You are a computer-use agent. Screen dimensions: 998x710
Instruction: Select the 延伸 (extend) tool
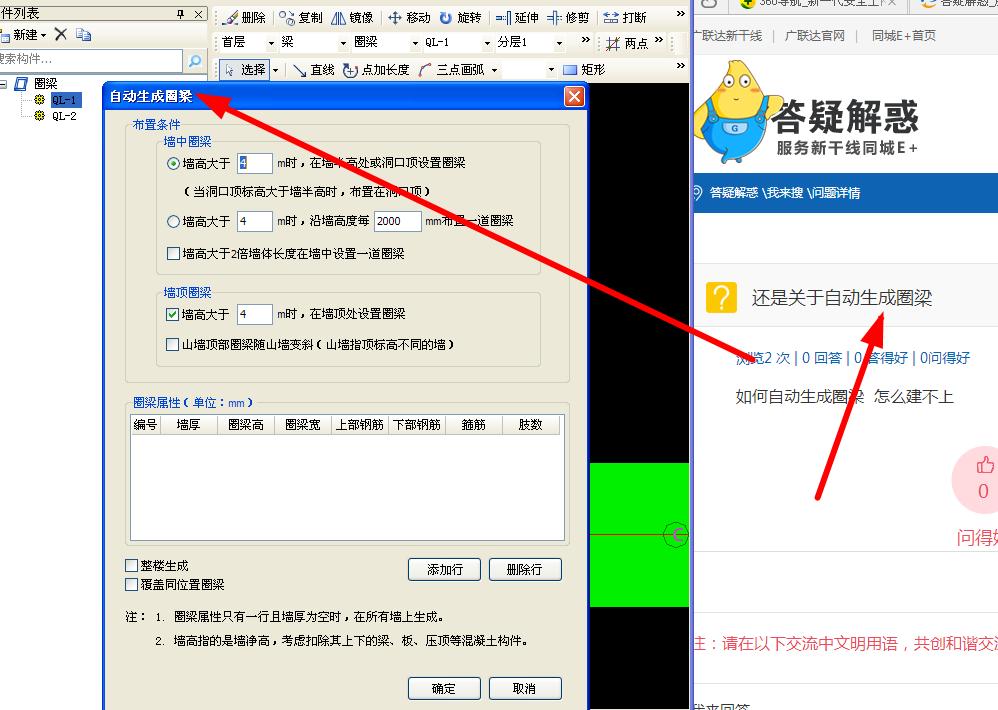click(517, 18)
